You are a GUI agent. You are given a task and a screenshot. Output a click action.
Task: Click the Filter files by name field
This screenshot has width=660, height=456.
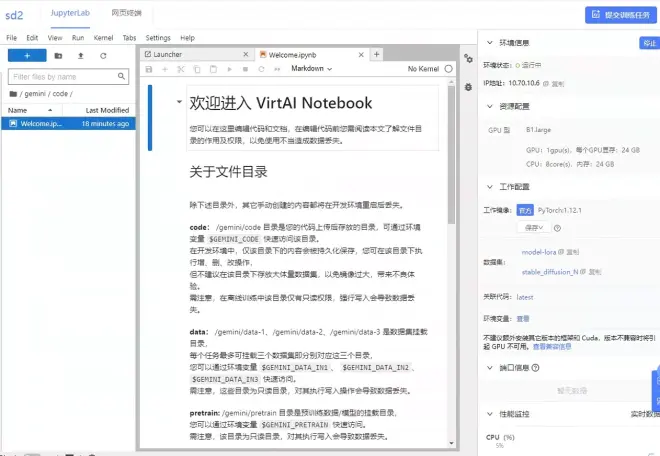click(69, 77)
